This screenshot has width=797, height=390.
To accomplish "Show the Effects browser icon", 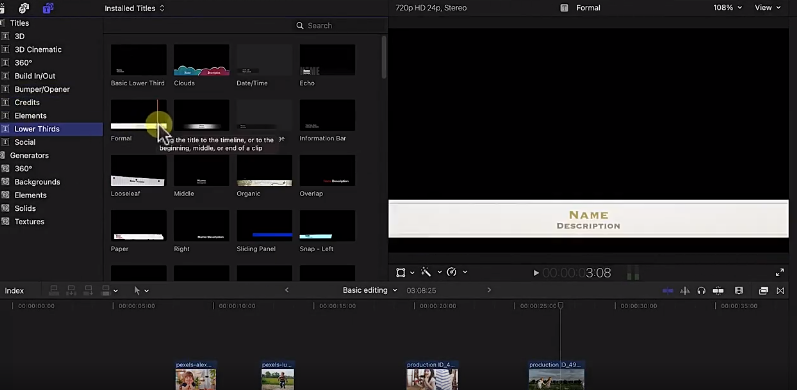I will tap(763, 290).
